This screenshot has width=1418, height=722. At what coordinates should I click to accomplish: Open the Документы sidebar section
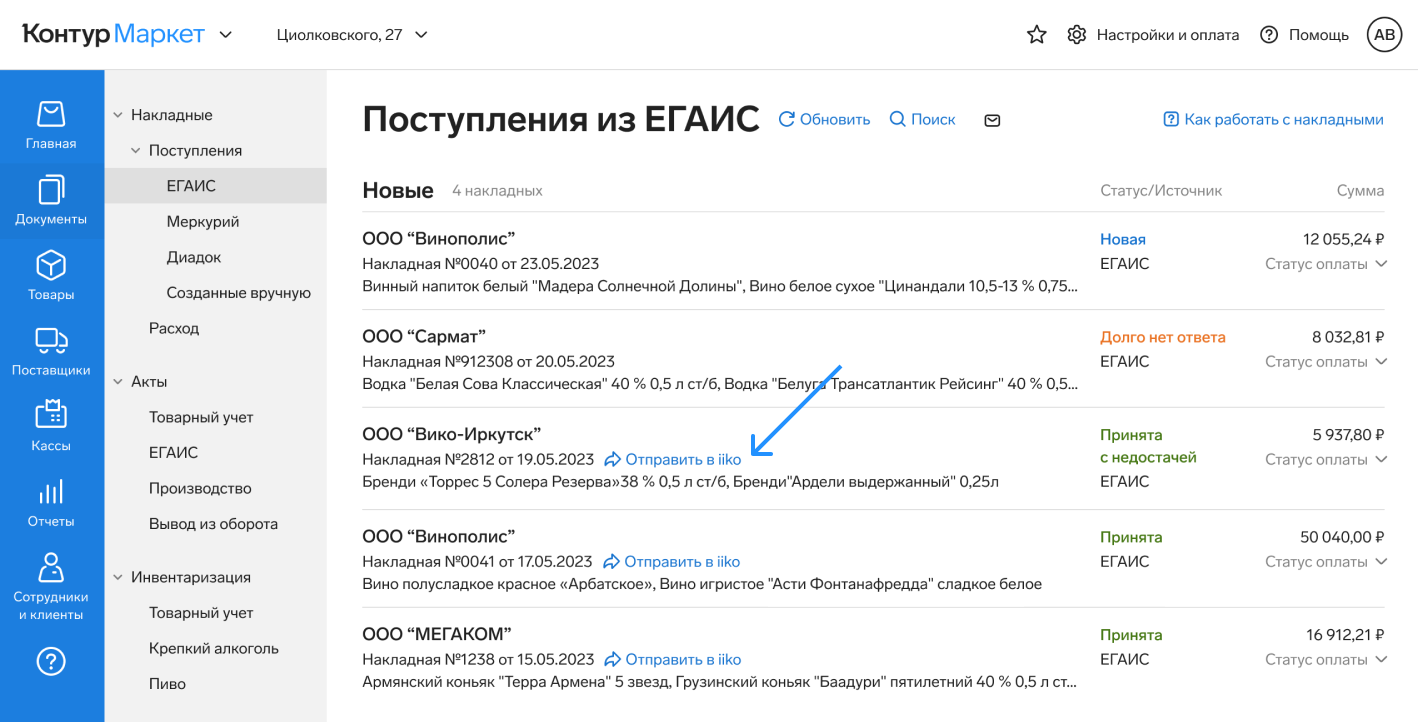(51, 201)
